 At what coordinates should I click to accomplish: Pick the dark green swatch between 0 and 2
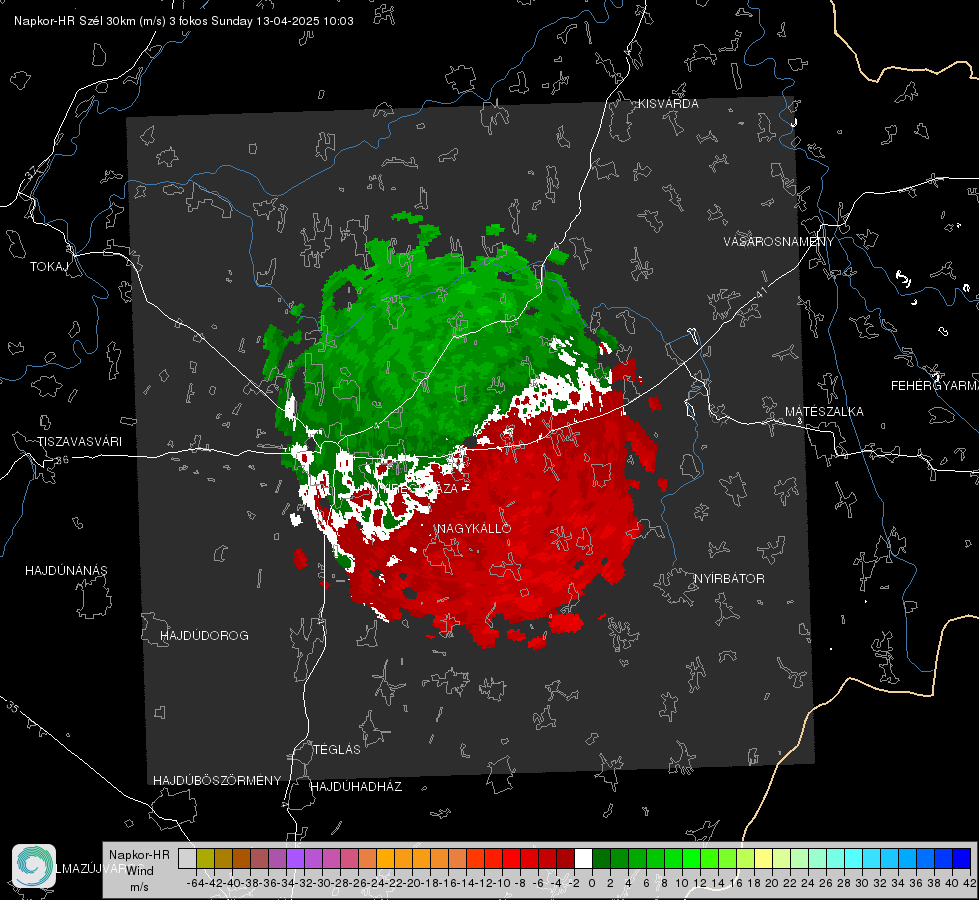[601, 858]
